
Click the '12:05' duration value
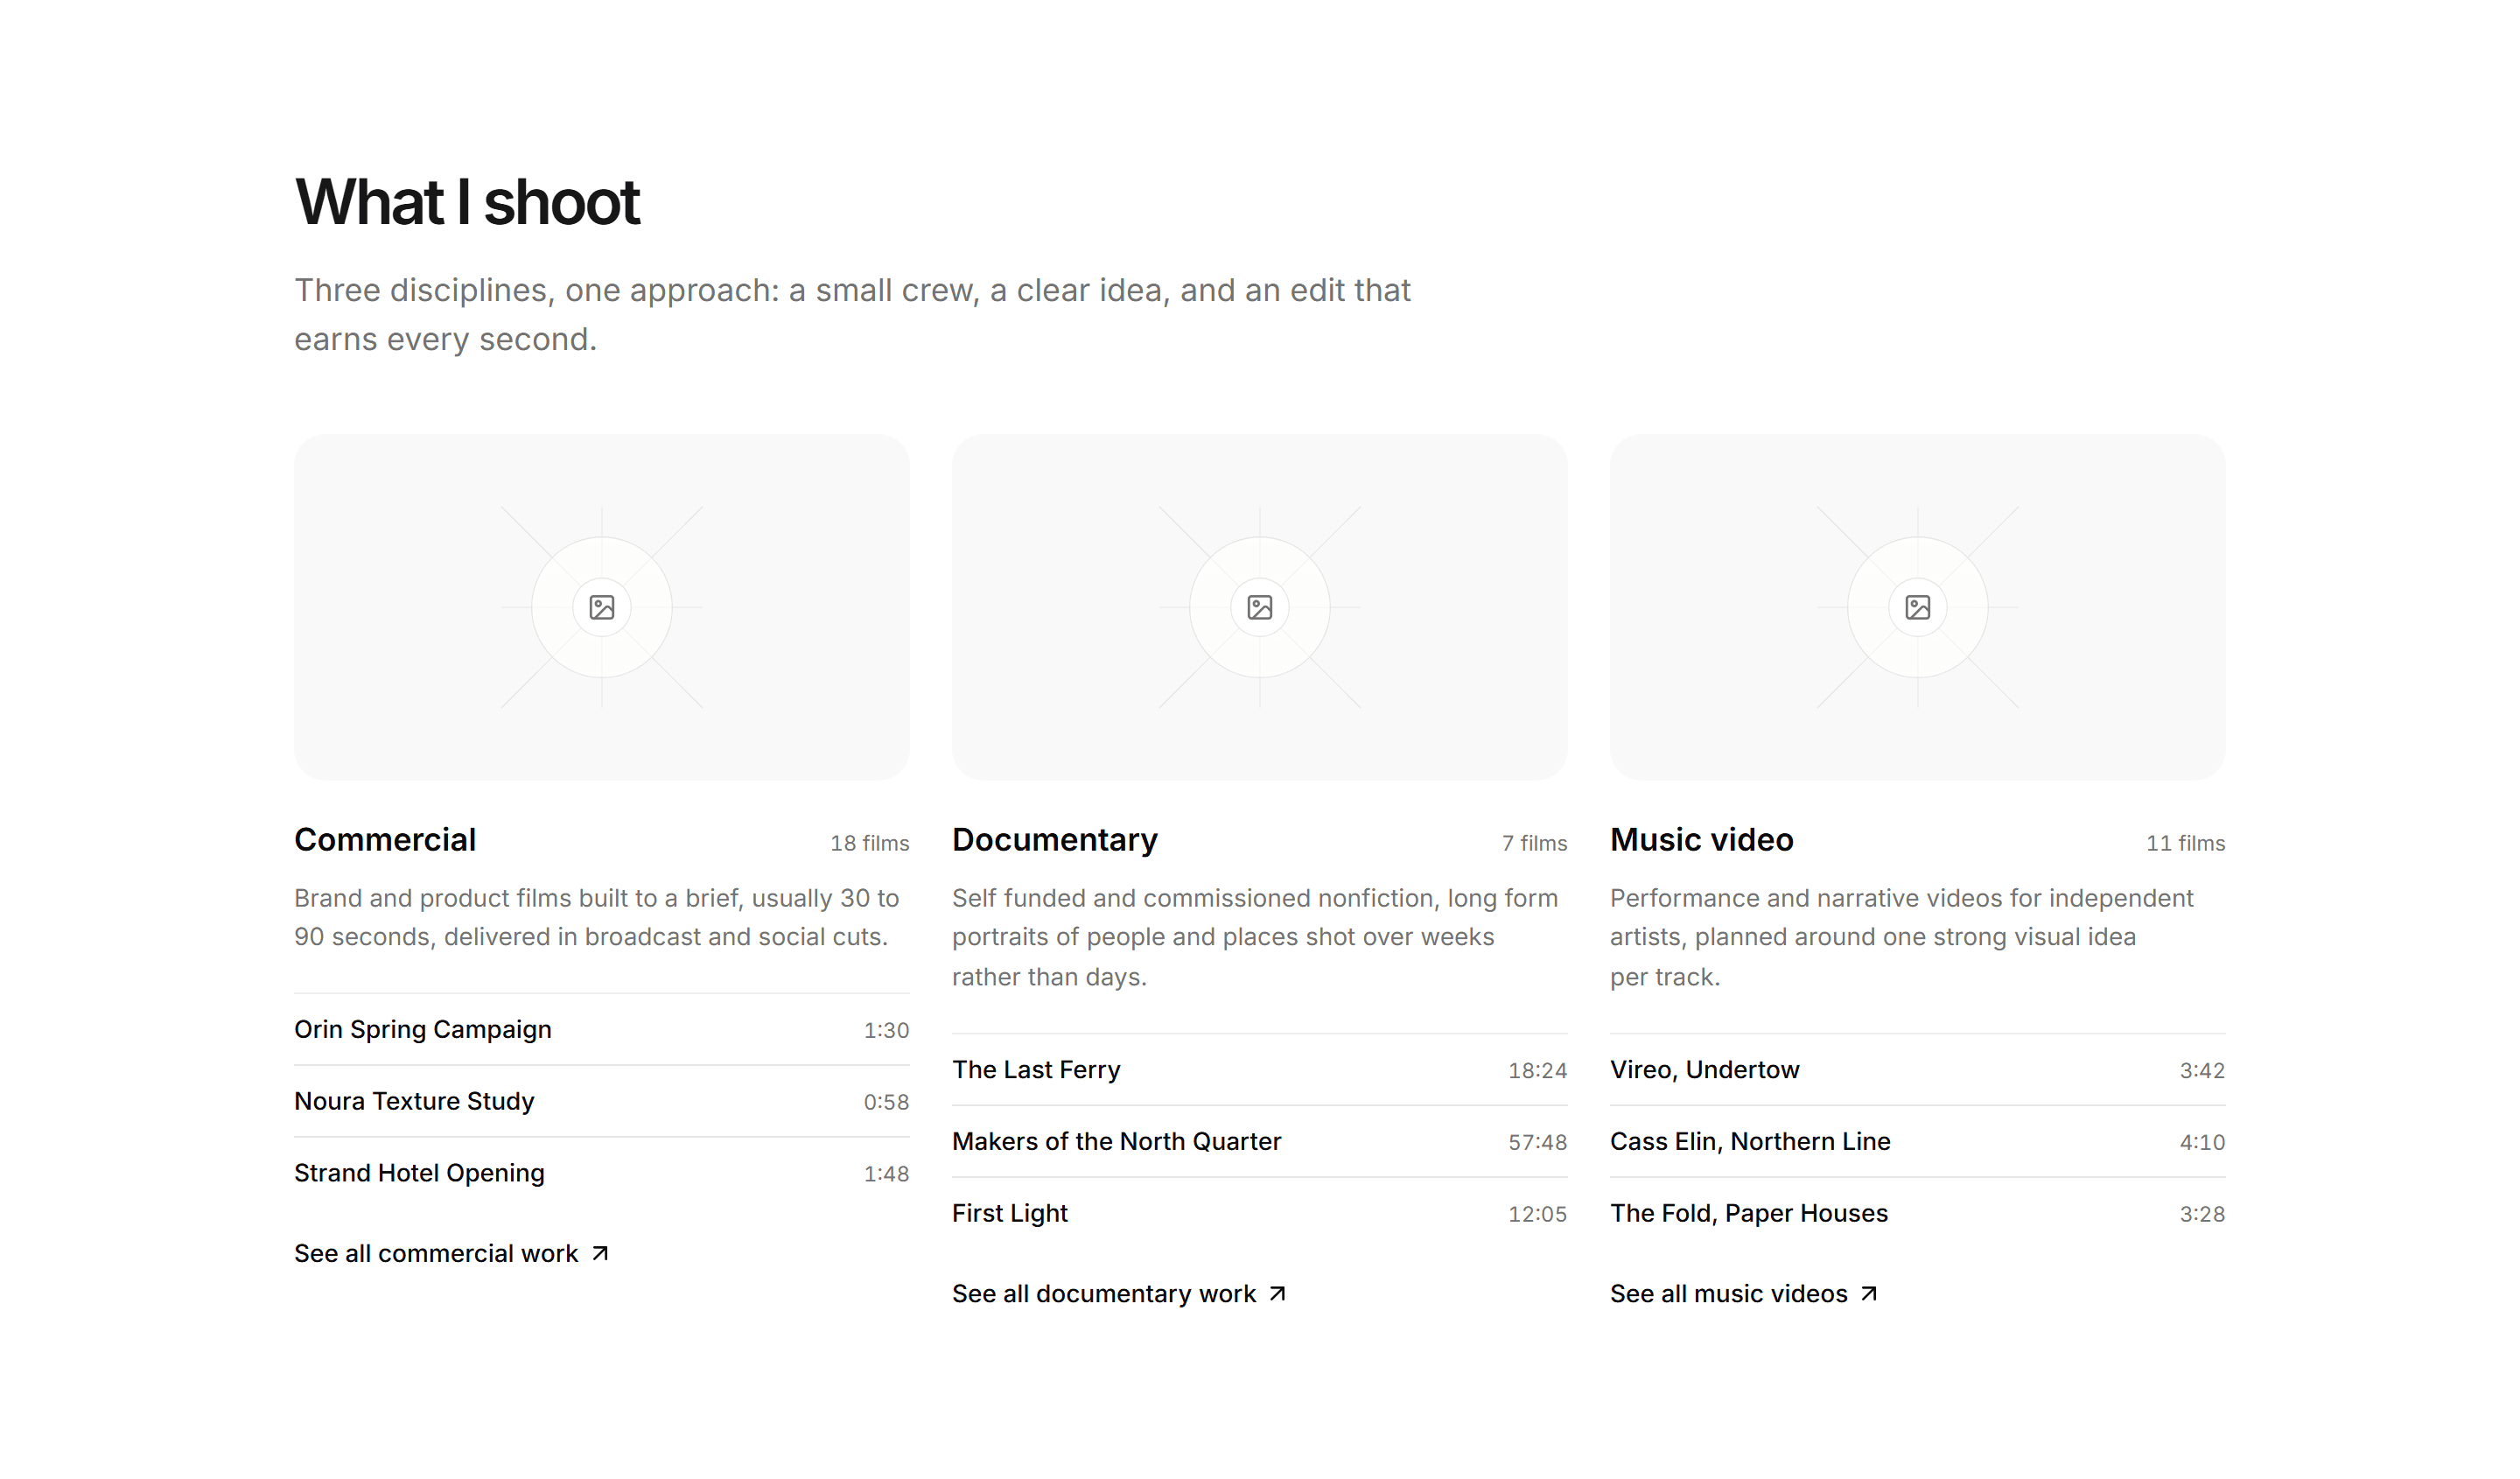1538,1214
